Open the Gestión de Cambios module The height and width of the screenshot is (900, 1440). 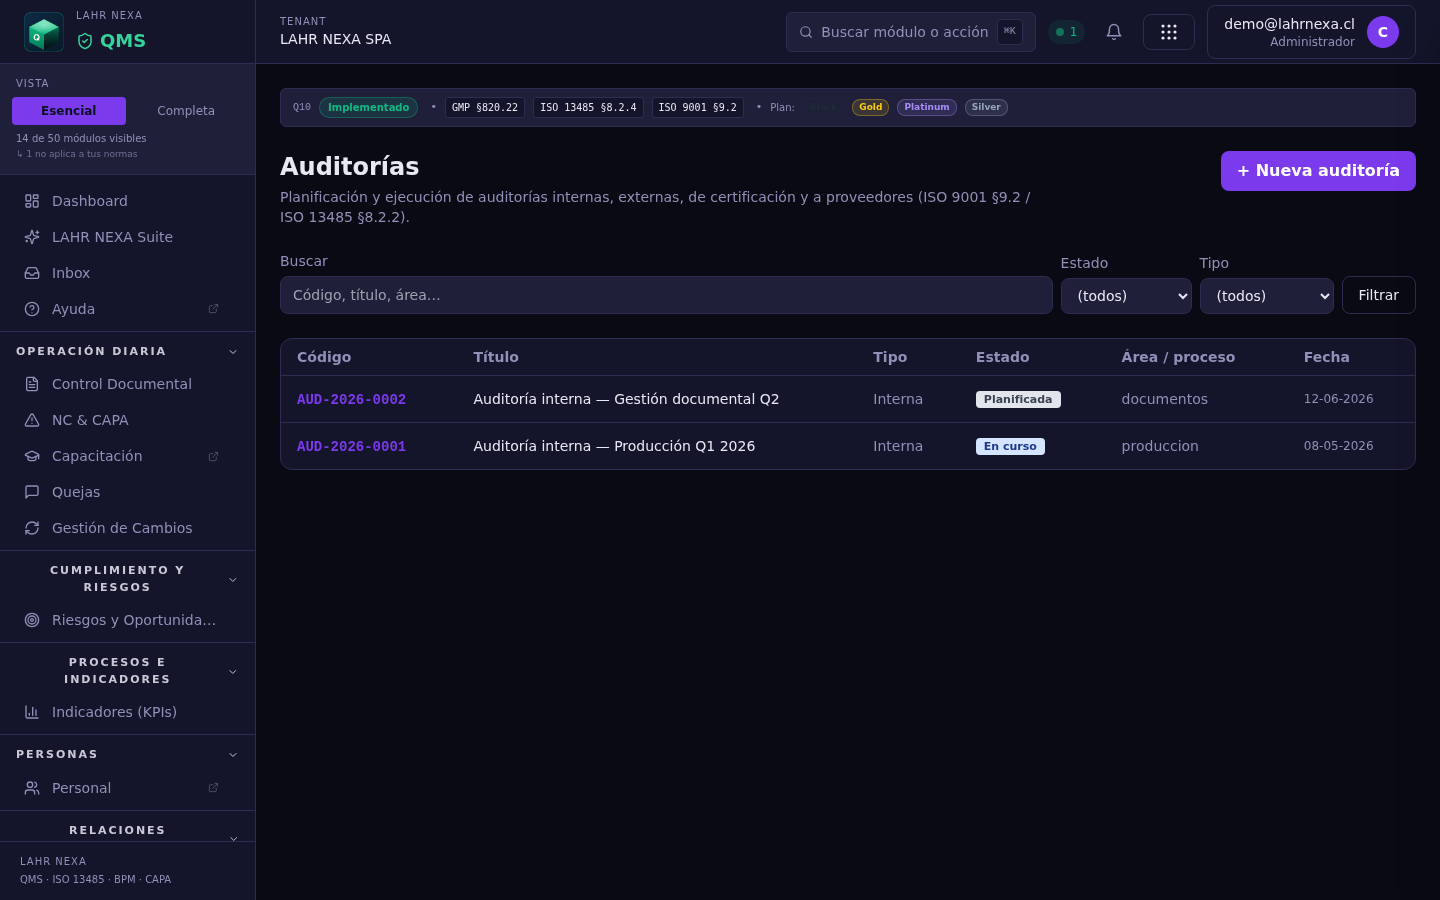click(x=127, y=528)
